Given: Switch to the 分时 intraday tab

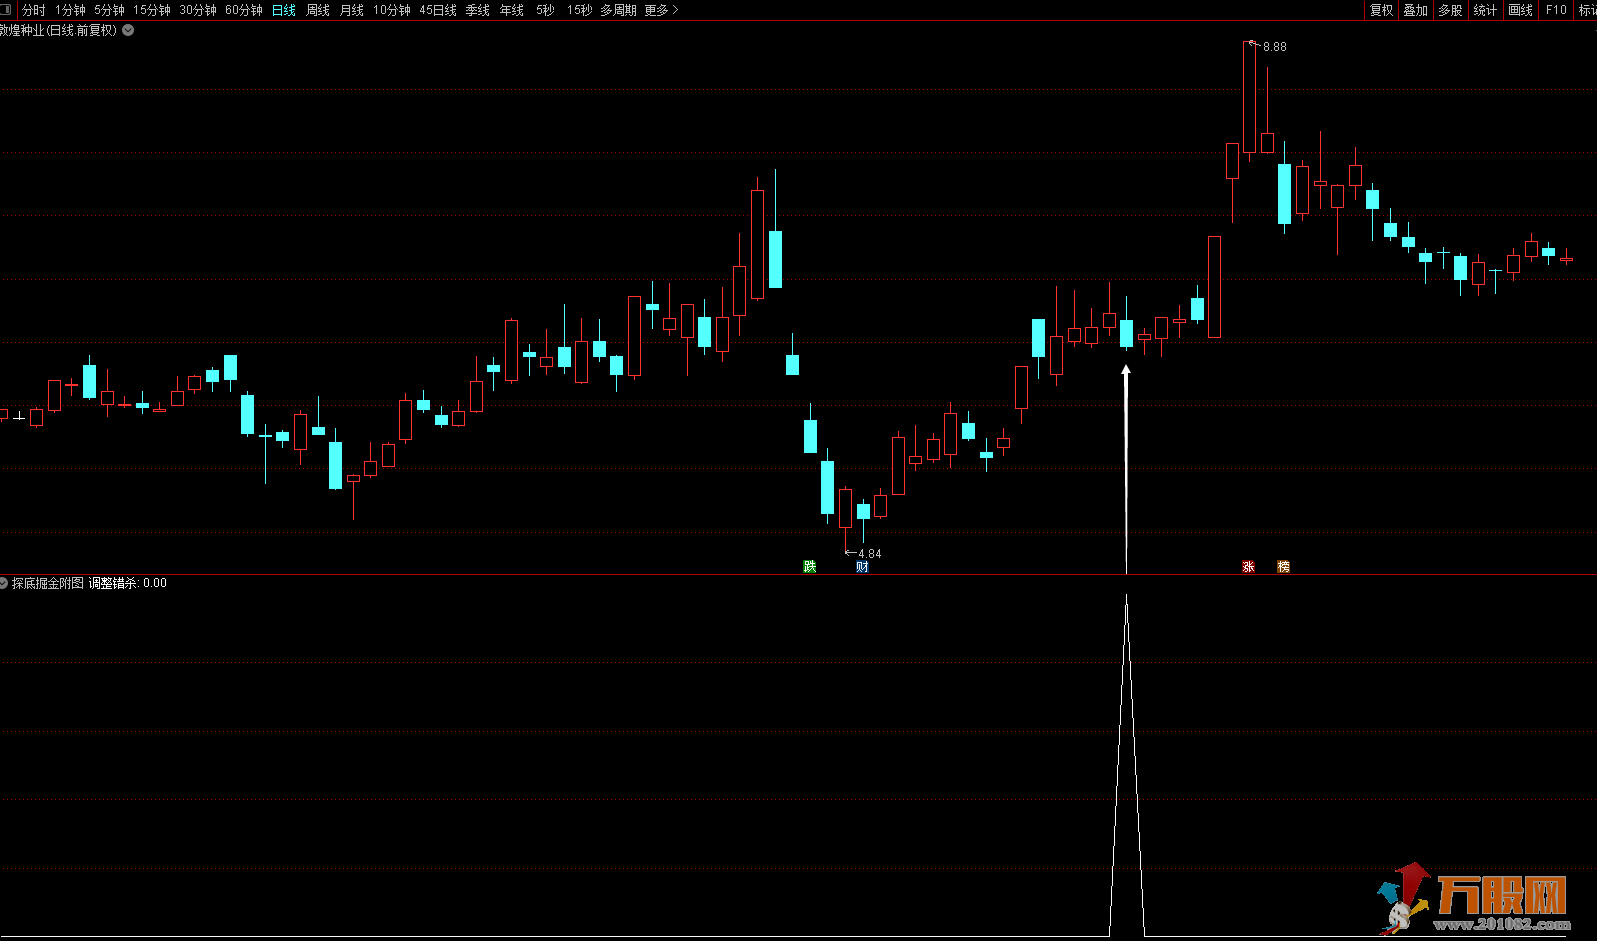Looking at the screenshot, I should click(x=34, y=10).
